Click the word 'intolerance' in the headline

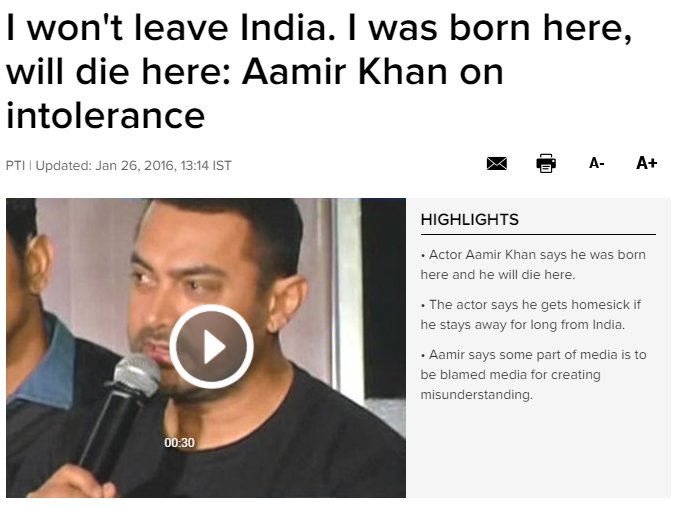[105, 116]
